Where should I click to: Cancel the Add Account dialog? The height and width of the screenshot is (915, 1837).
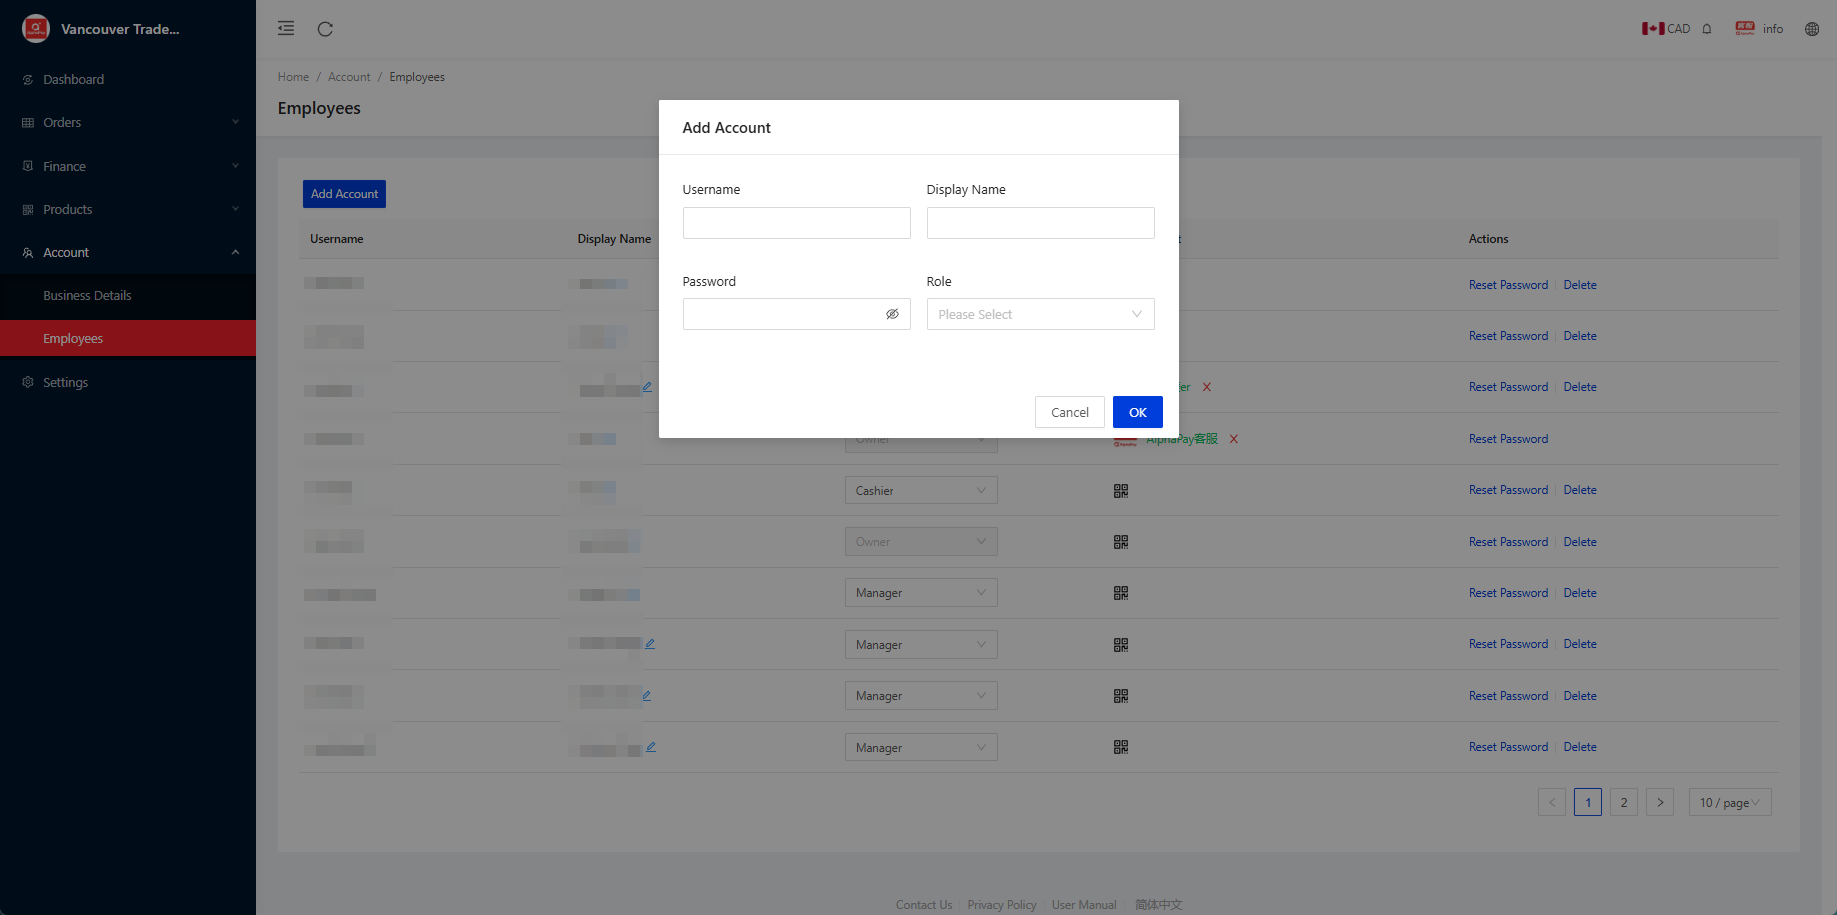[x=1069, y=412]
